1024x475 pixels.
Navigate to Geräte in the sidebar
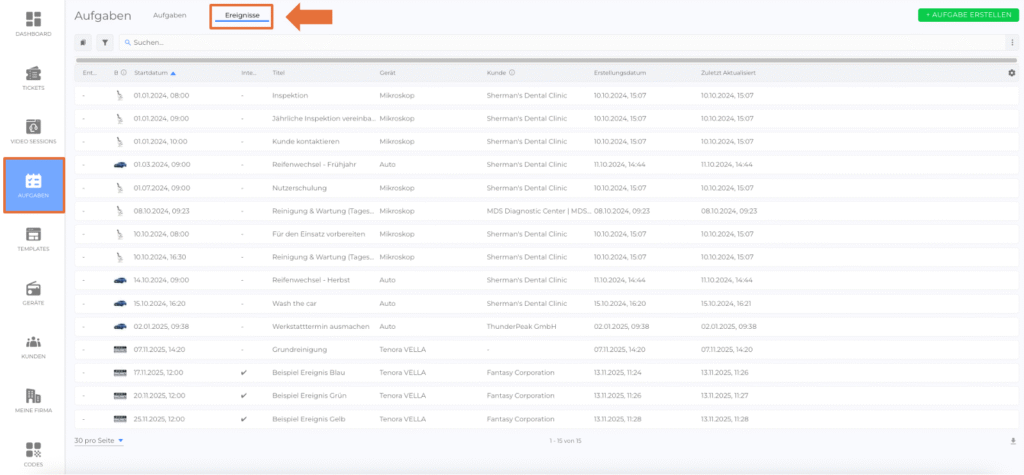(x=34, y=292)
